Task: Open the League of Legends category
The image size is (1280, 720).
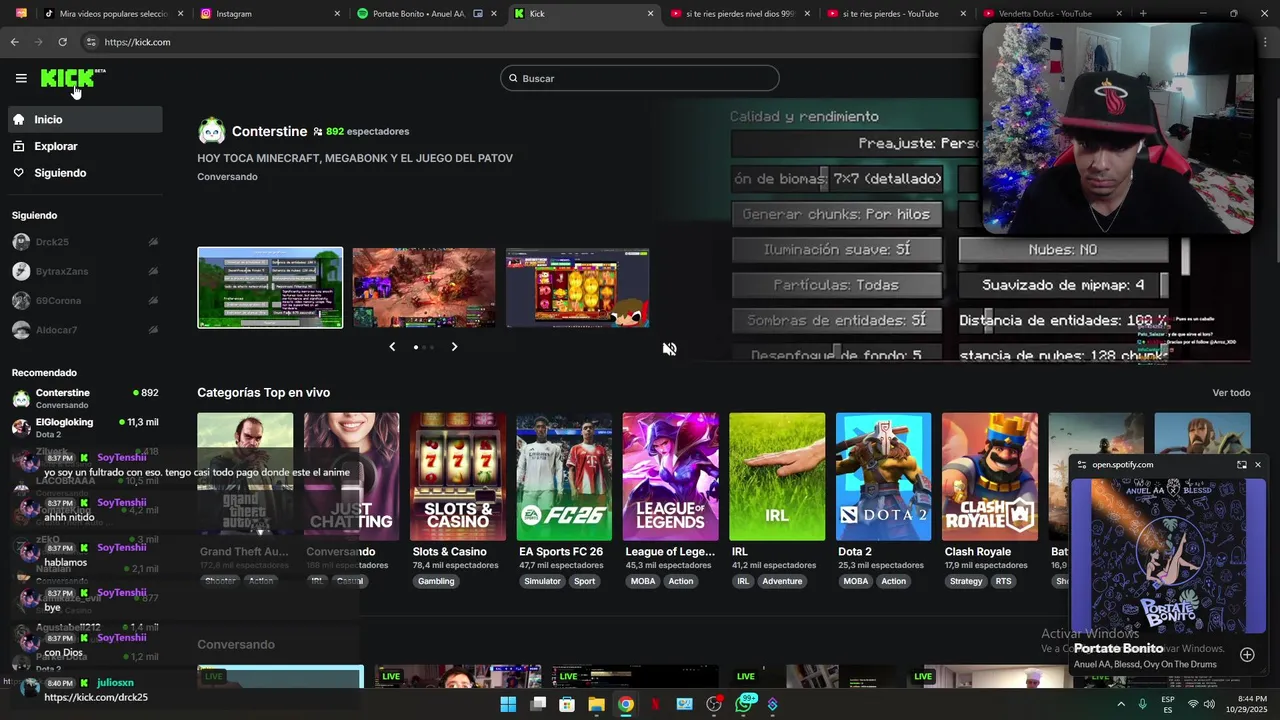Action: click(670, 476)
